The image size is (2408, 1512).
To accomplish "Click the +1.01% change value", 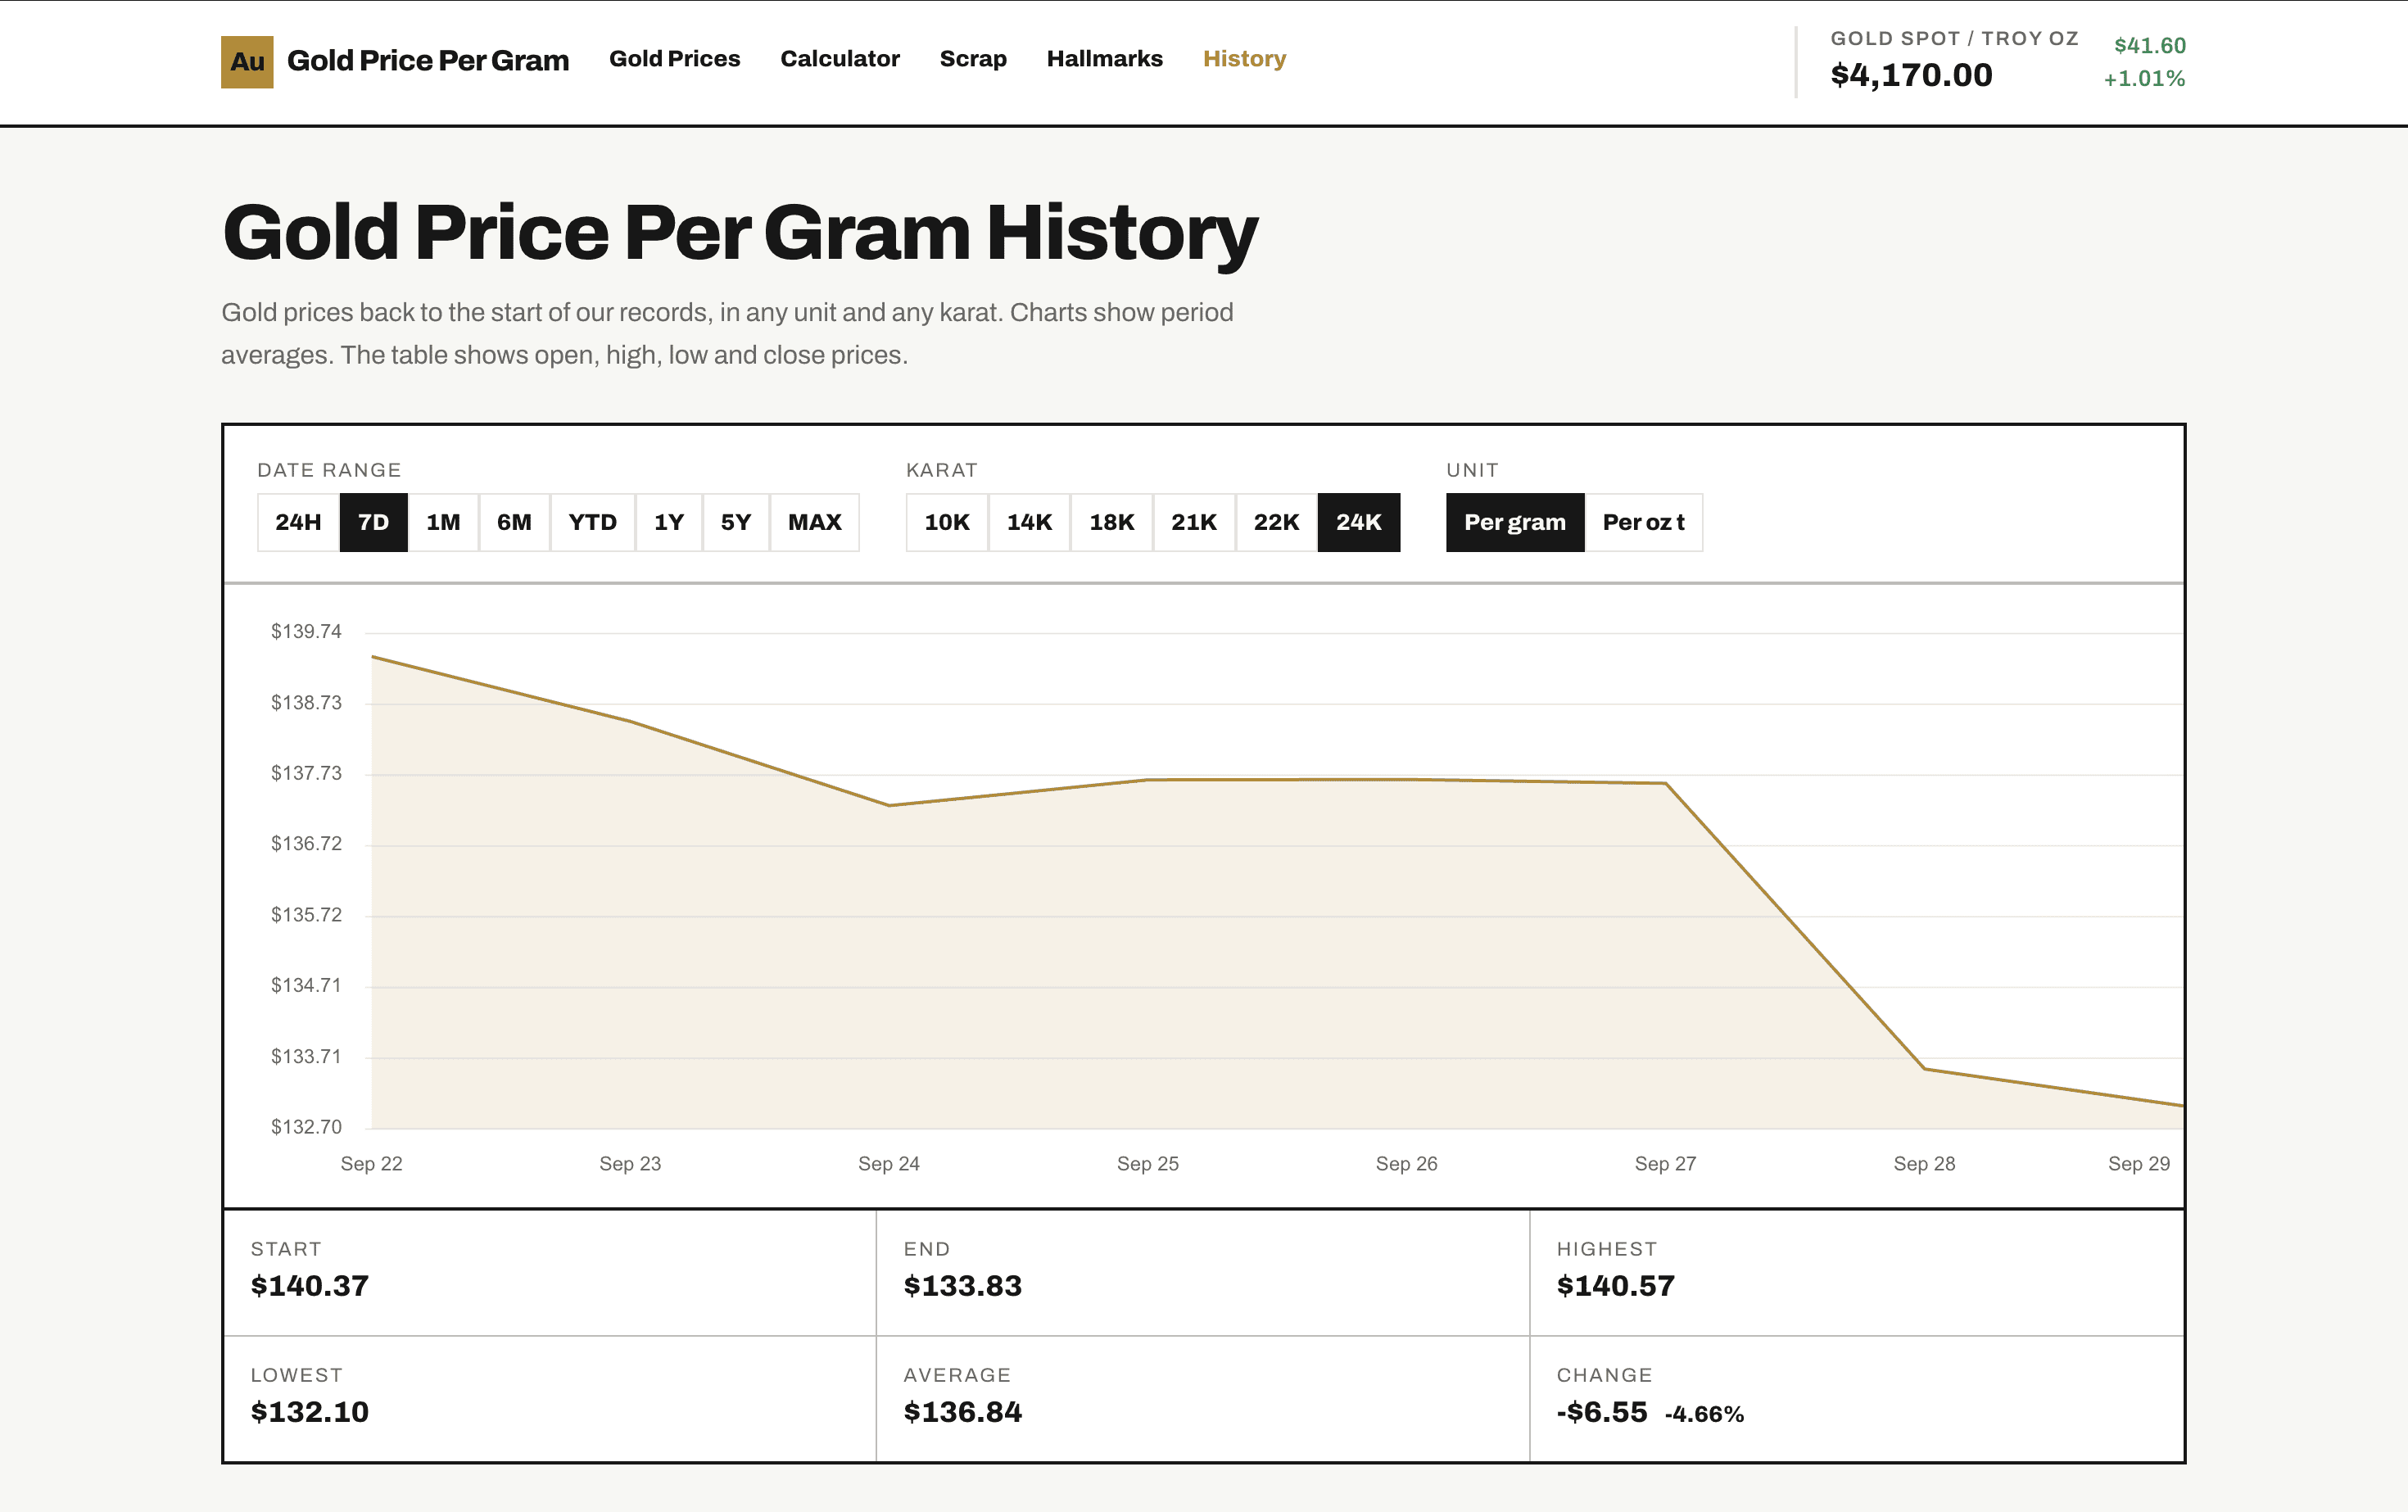I will coord(2144,78).
